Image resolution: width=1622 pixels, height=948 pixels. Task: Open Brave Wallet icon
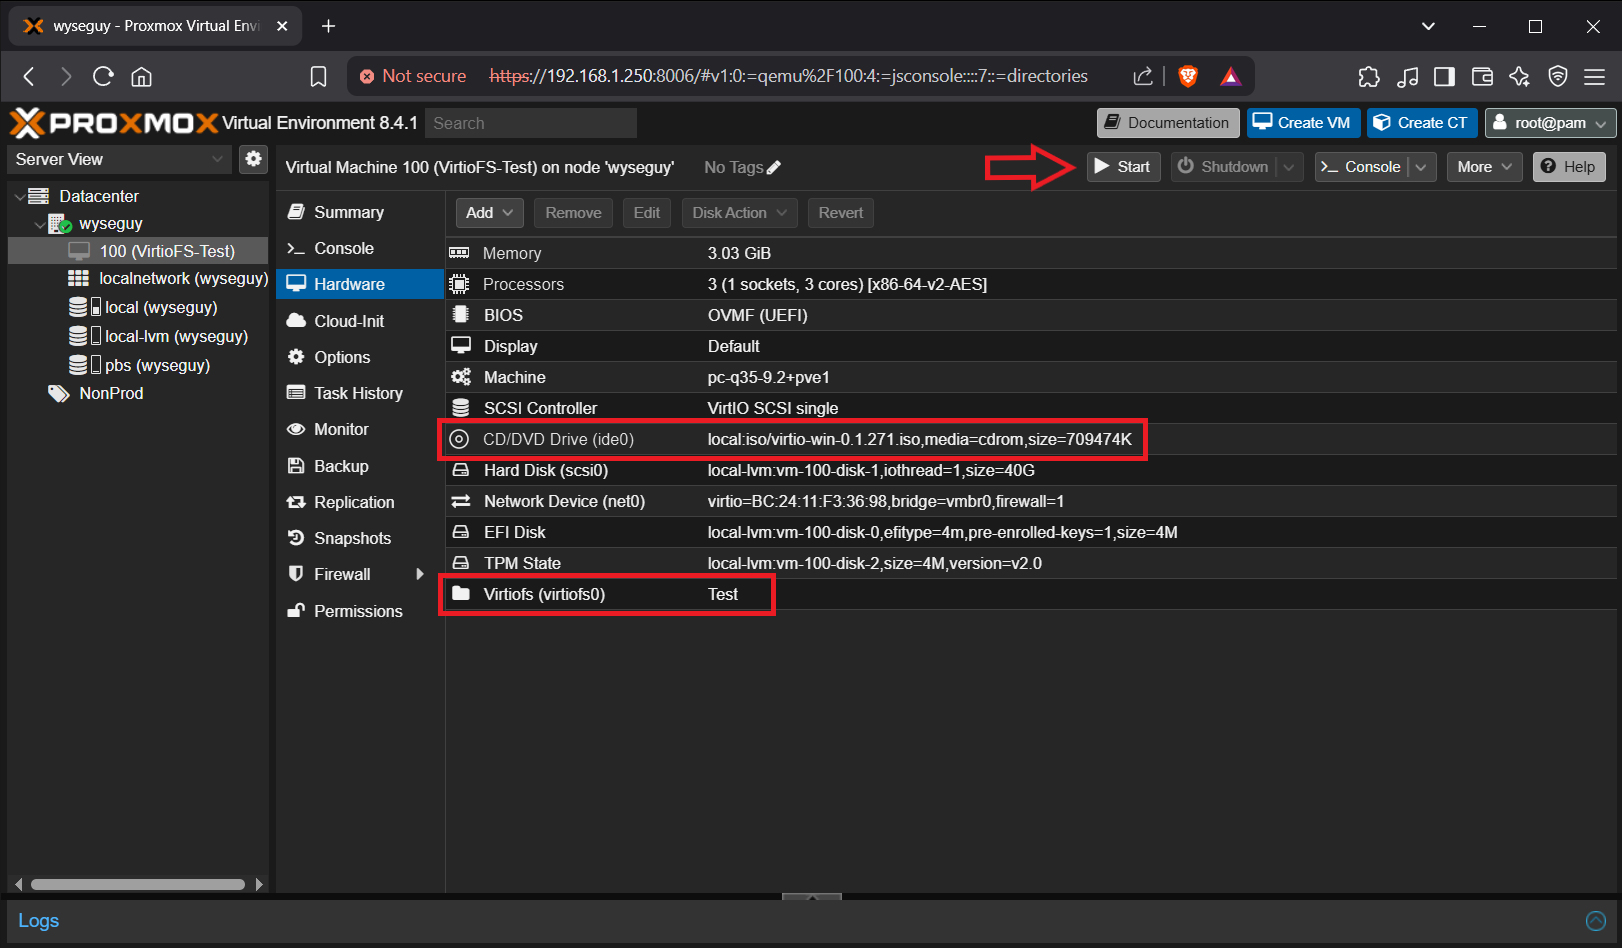[x=1482, y=76]
